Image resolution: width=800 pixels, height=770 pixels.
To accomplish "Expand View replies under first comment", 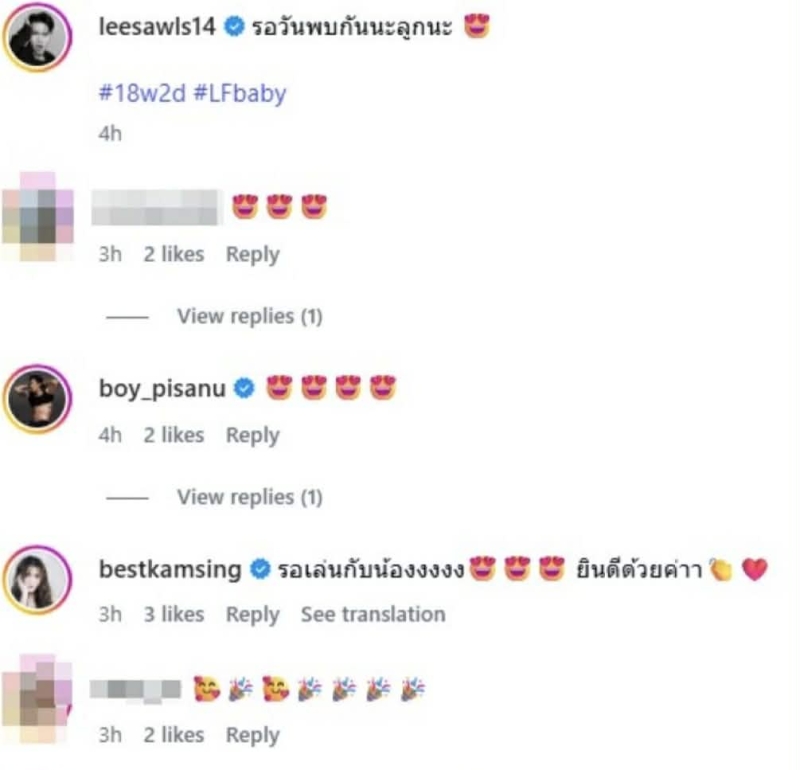I will (249, 316).
